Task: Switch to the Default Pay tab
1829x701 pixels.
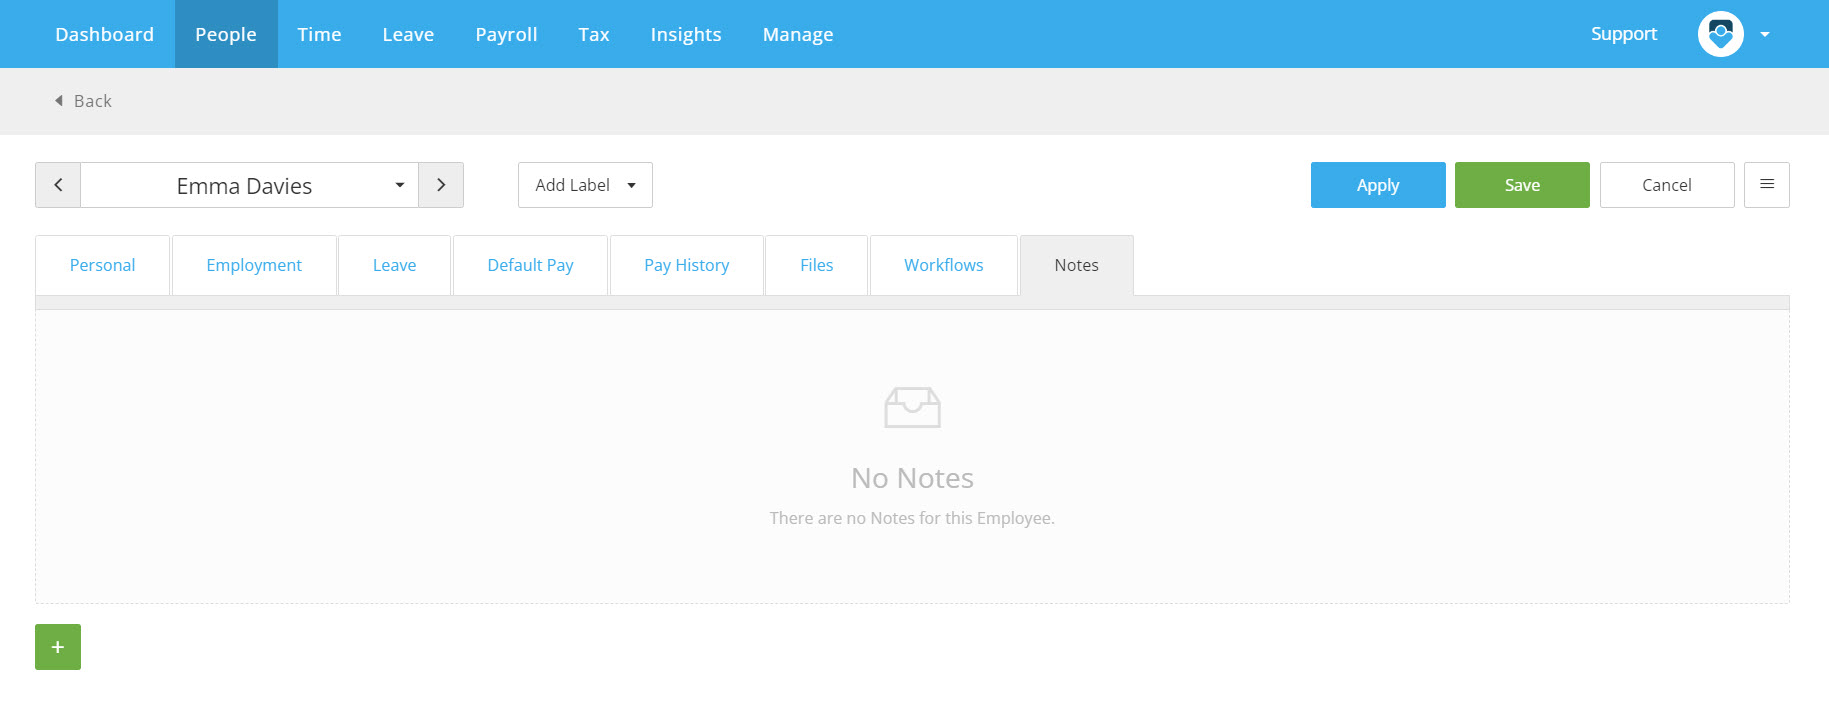Action: (x=530, y=265)
